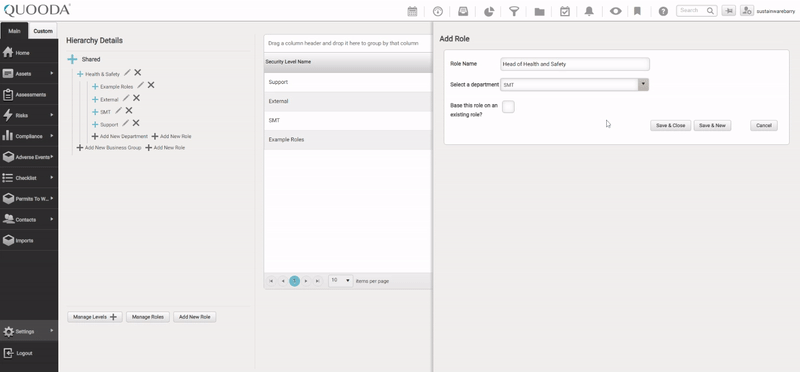This screenshot has height=372, width=800.
Task: Open the Settings sidebar menu
Action: click(29, 332)
